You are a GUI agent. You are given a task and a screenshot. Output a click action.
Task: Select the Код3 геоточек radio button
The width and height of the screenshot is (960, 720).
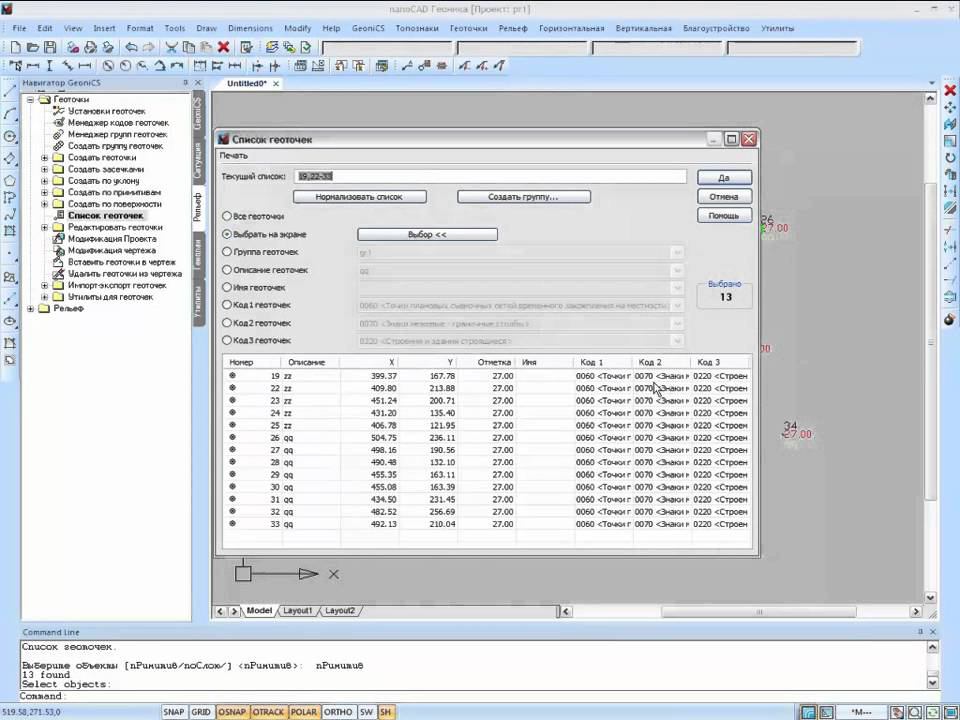pyautogui.click(x=227, y=340)
